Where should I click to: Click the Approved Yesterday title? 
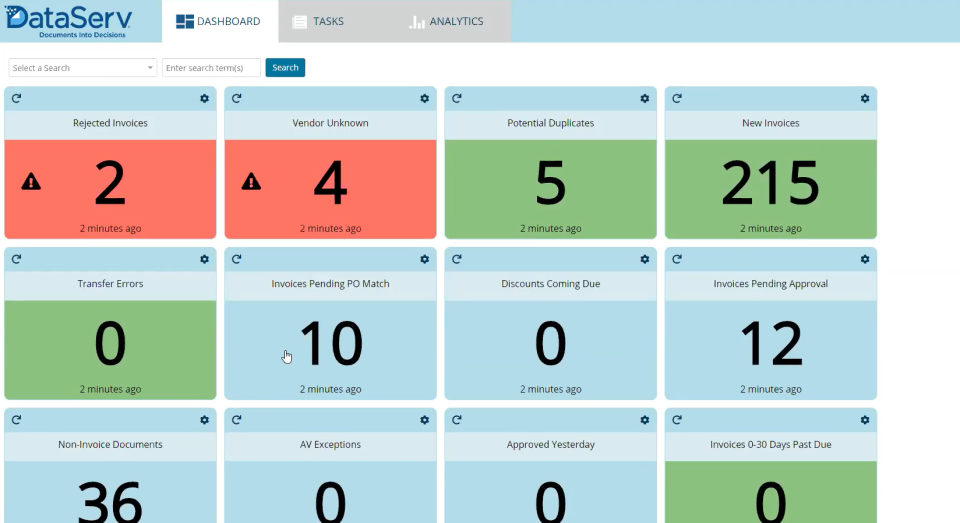pos(550,445)
